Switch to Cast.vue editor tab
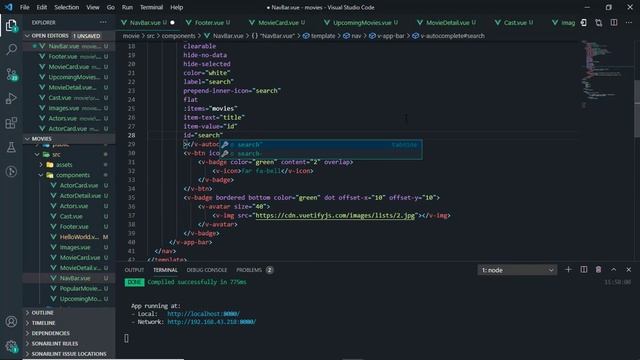 [515, 23]
